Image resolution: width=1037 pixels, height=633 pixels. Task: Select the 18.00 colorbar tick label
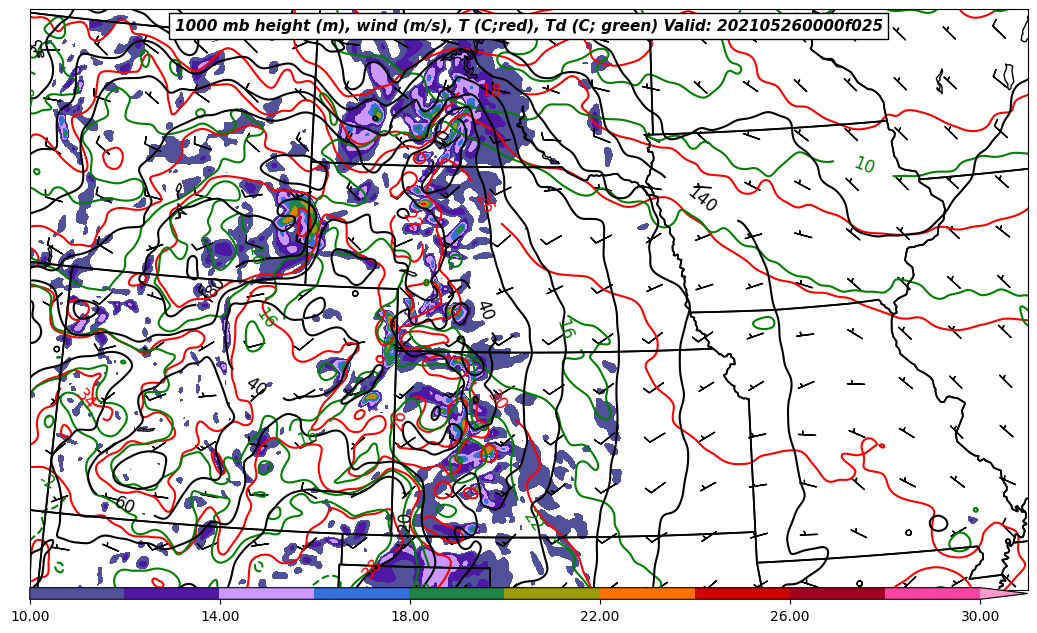point(410,616)
